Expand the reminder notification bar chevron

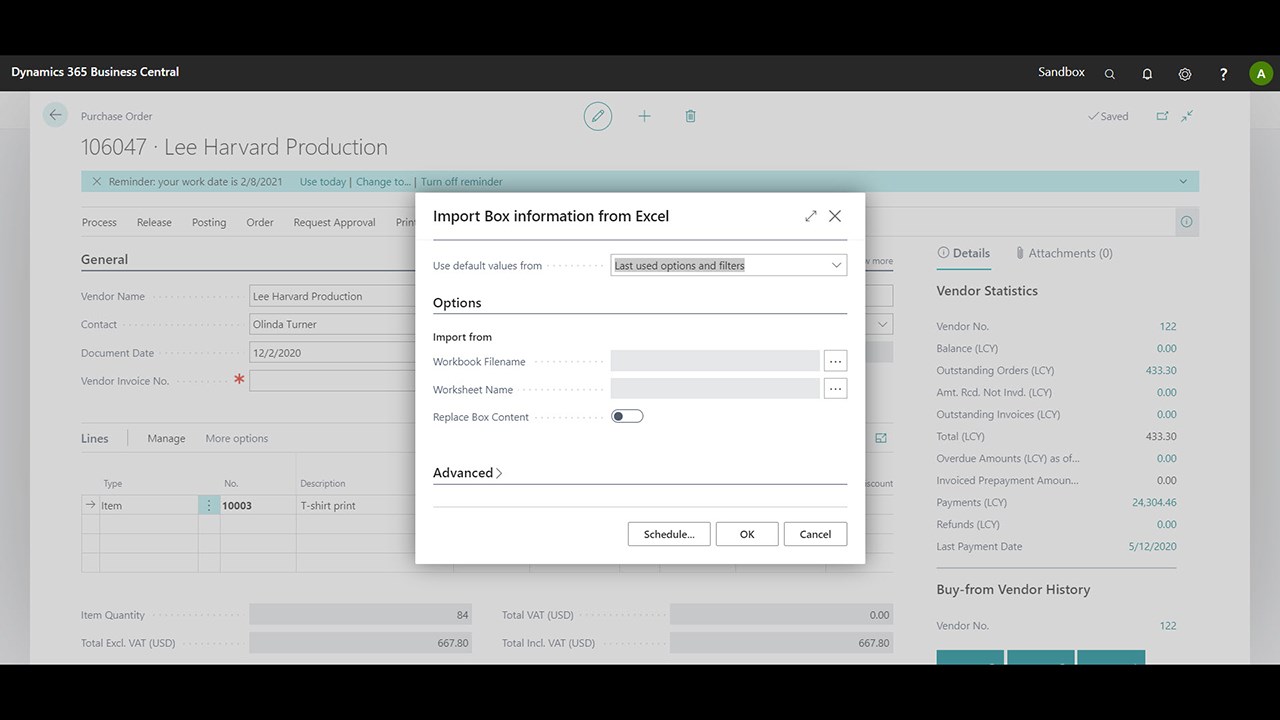(1183, 182)
